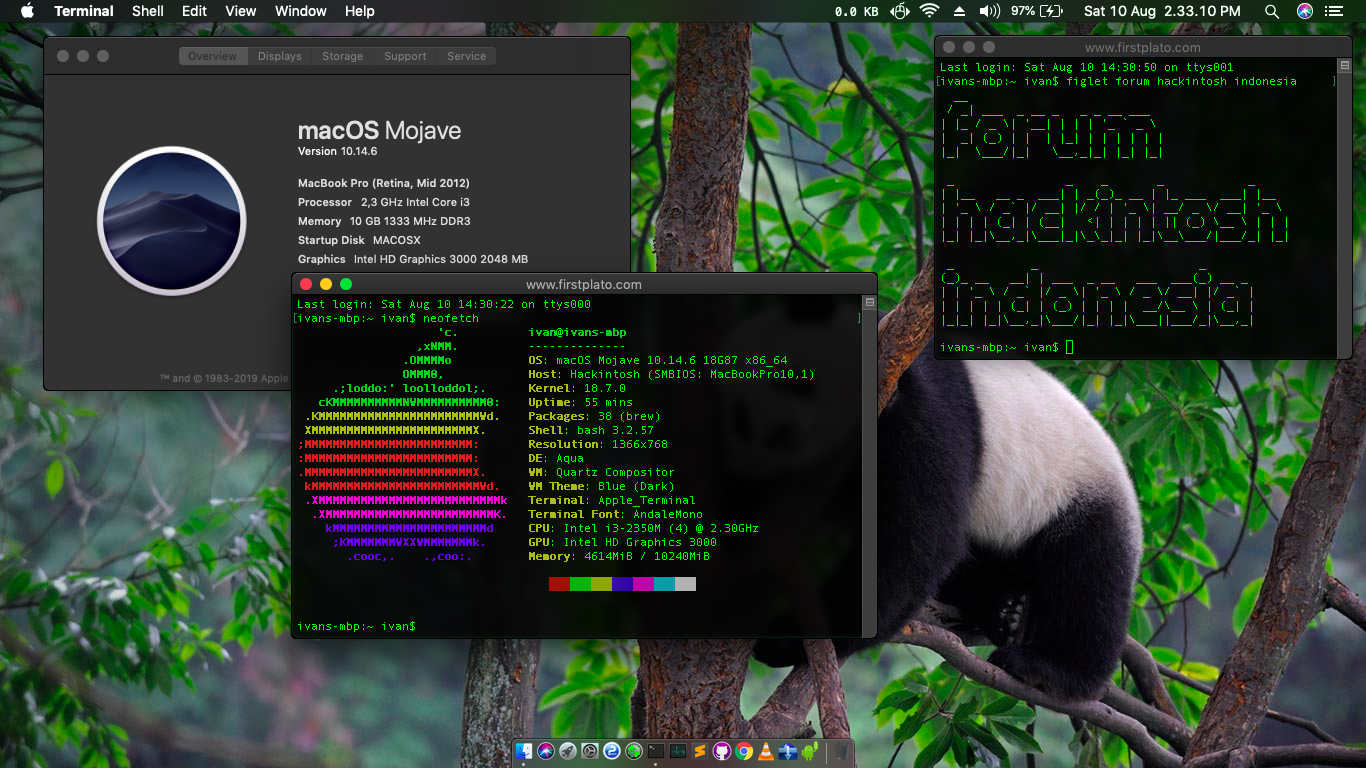
Task: Launch Sublime Text from the Dock
Action: click(700, 750)
